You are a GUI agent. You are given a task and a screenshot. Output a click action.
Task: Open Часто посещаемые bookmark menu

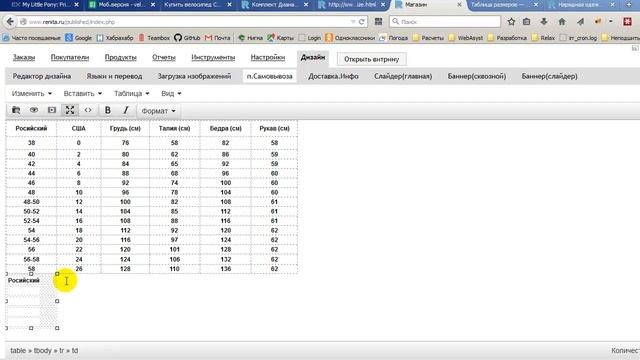(x=31, y=38)
